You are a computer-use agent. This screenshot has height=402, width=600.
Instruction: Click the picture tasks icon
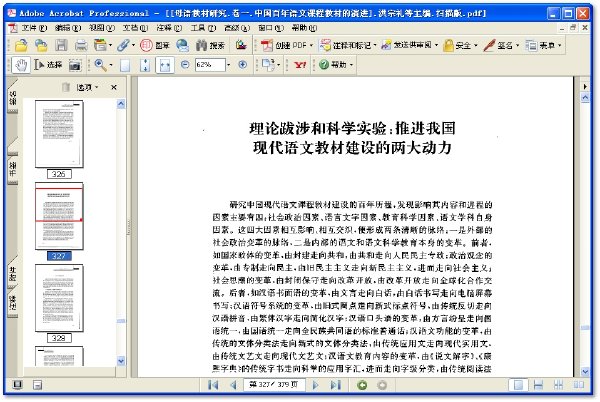pyautogui.click(x=241, y=45)
